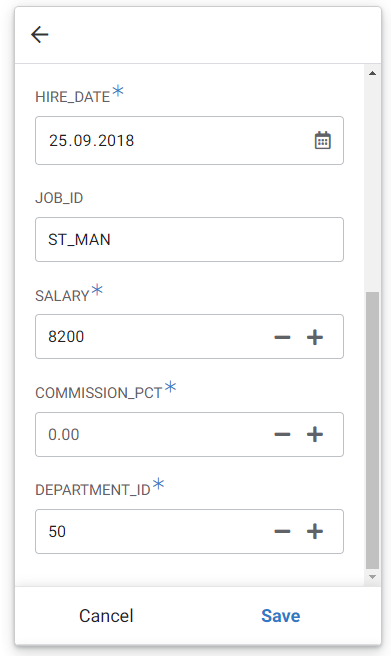The image size is (391, 656).
Task: Click the scrollbar down arrow
Action: pyautogui.click(x=372, y=577)
